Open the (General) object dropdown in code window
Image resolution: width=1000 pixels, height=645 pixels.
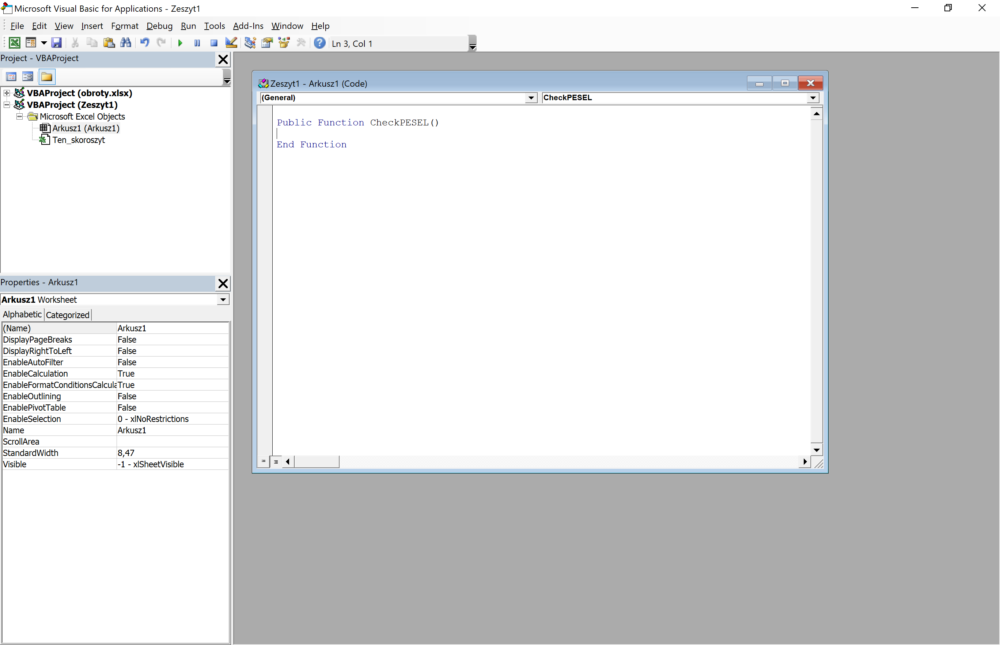pyautogui.click(x=531, y=98)
